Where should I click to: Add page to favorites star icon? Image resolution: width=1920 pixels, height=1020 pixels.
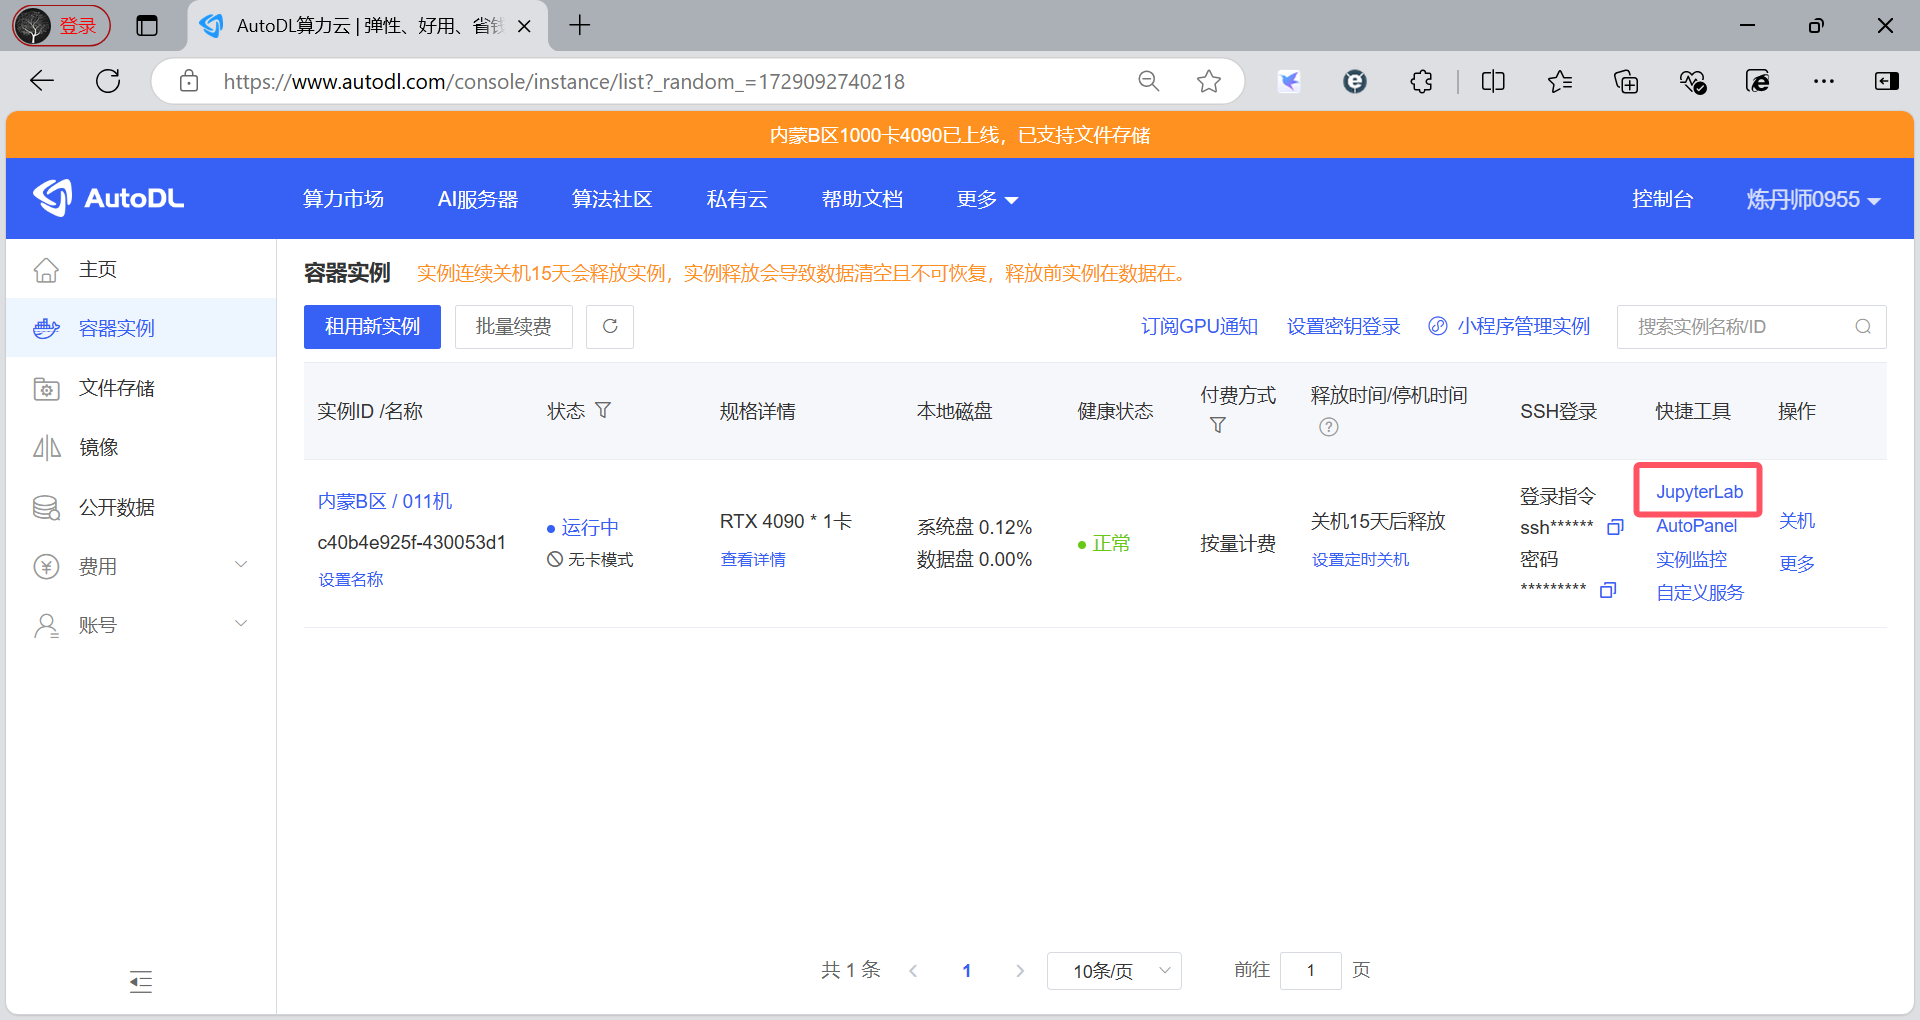pos(1209,81)
